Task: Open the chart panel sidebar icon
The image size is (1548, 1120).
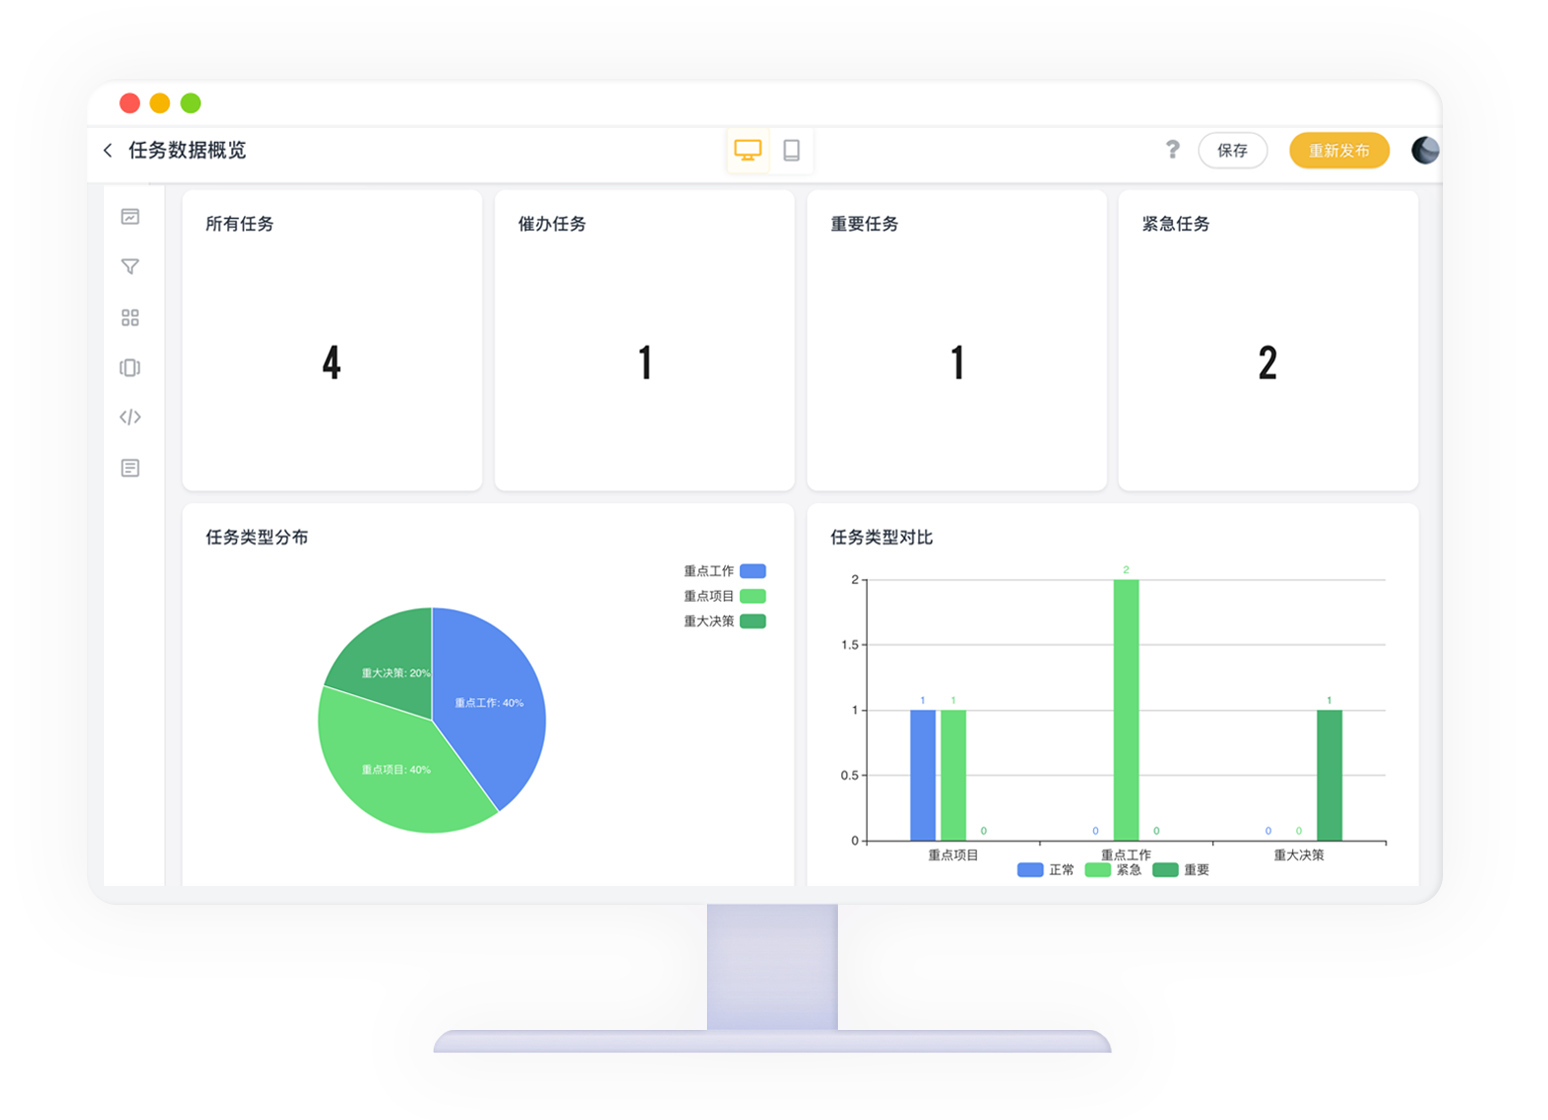Action: [x=130, y=217]
